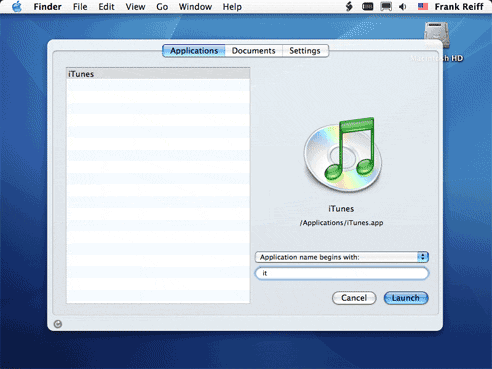The width and height of the screenshot is (492, 369).
Task: Open the Go menu
Action: click(162, 7)
